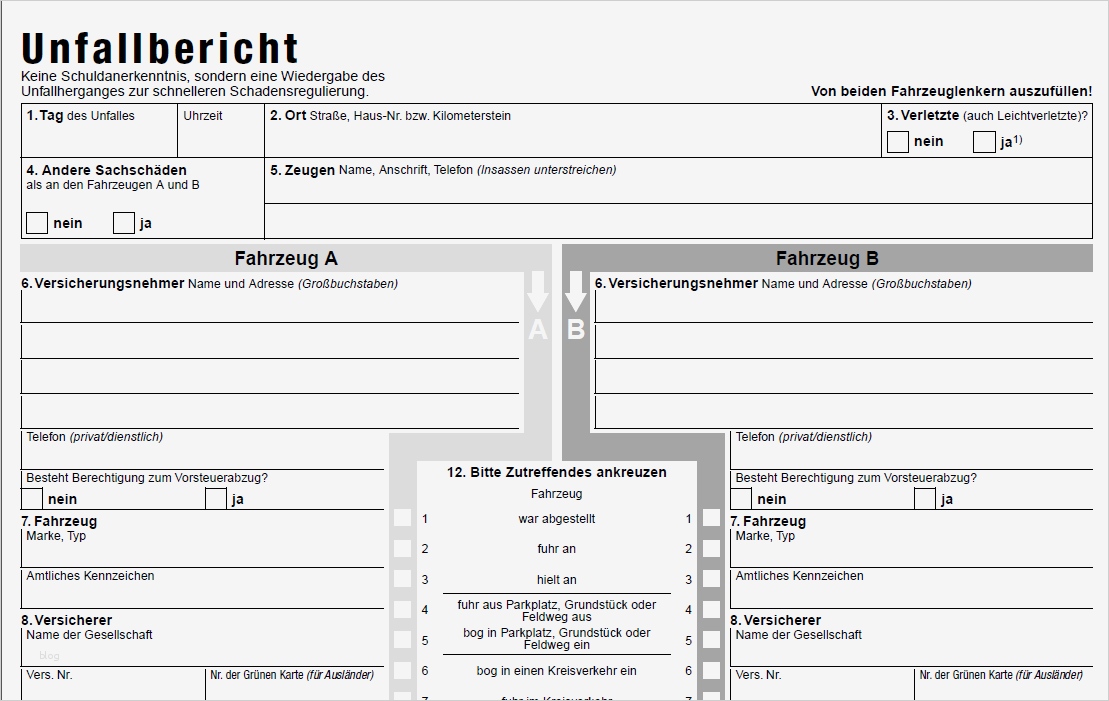The height and width of the screenshot is (701, 1109).
Task: Click Fahrzeug B 'Marke, Typ' field
Action: 912,548
